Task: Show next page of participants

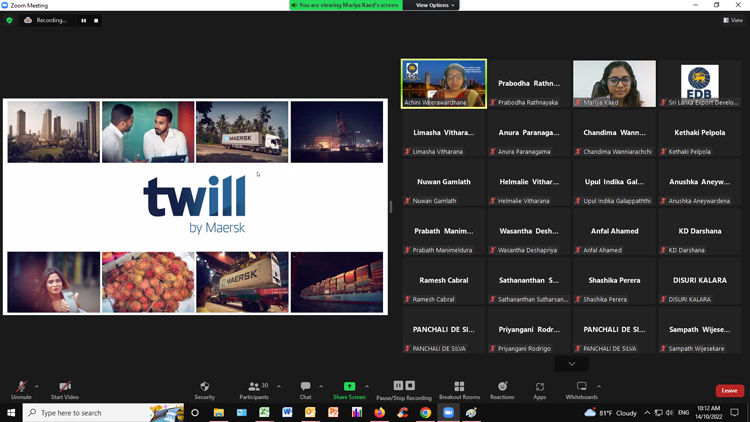Action: click(x=572, y=364)
